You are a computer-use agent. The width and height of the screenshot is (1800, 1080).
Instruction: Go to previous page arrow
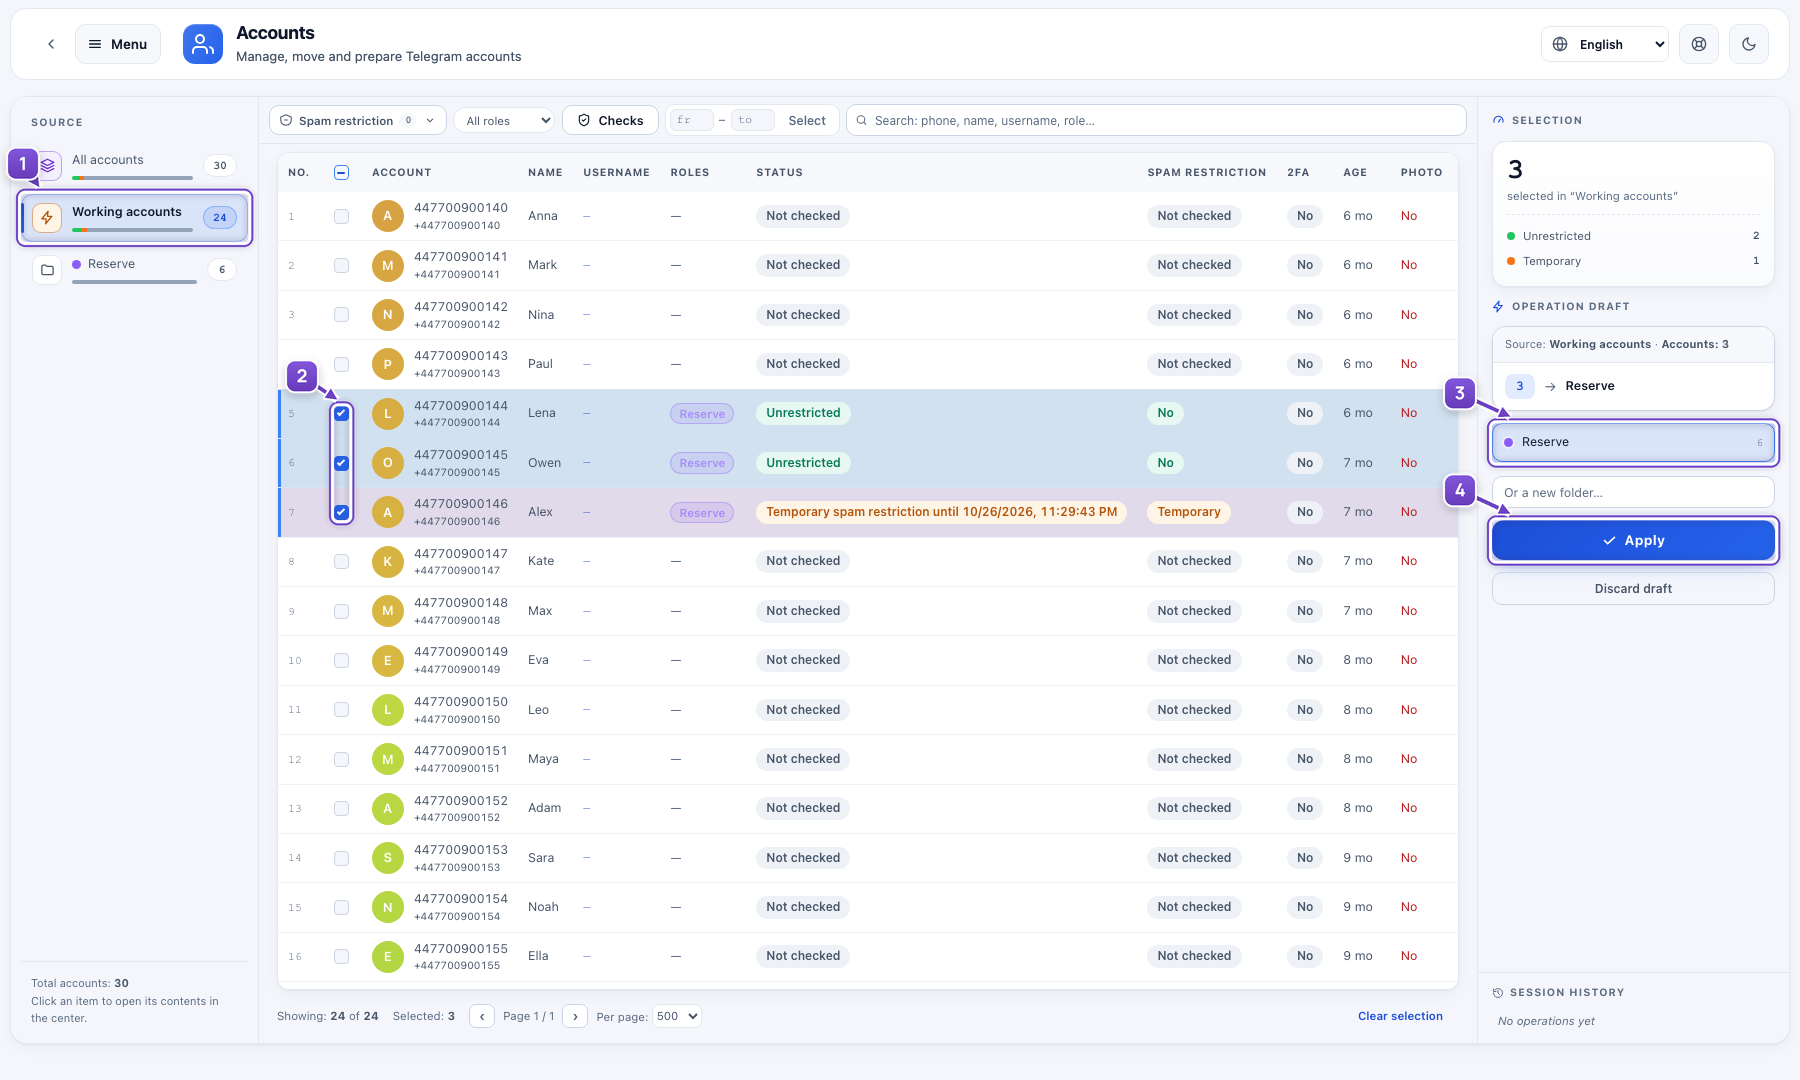(482, 1016)
